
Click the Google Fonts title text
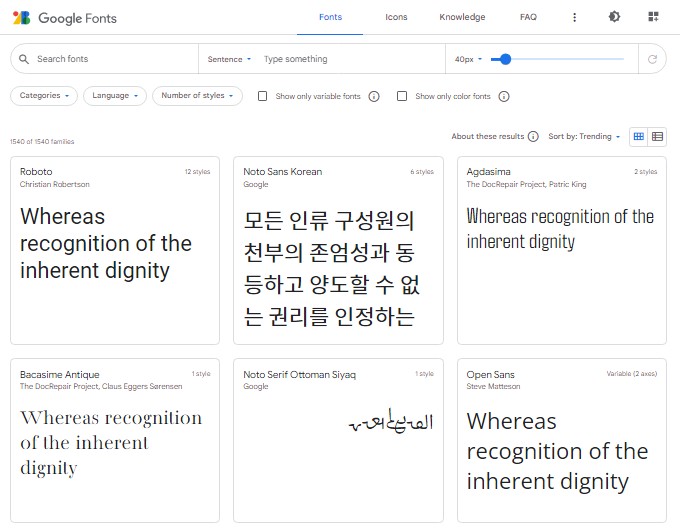[78, 18]
